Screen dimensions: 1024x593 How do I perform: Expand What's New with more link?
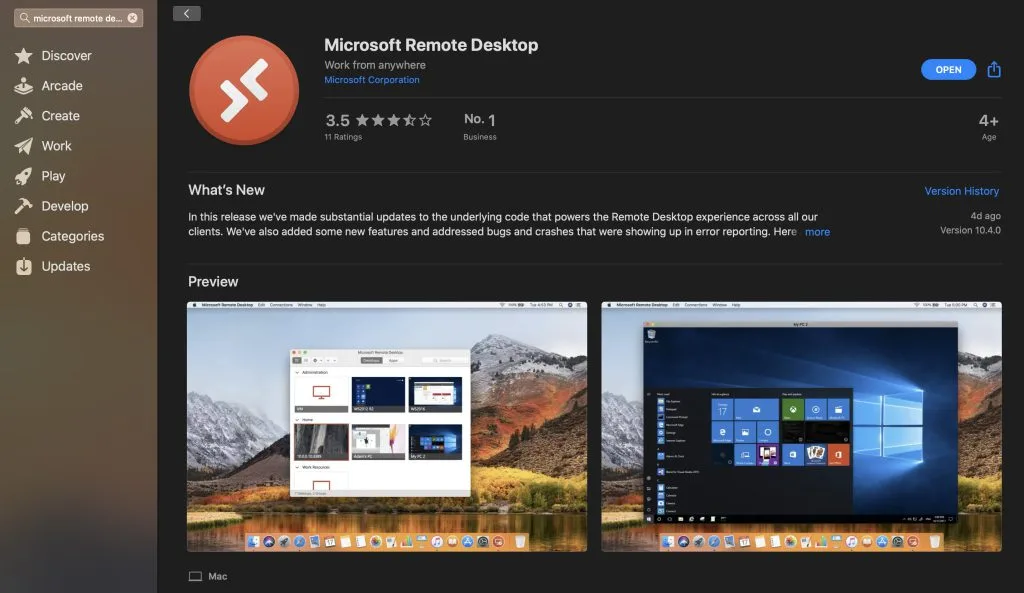pyautogui.click(x=817, y=232)
